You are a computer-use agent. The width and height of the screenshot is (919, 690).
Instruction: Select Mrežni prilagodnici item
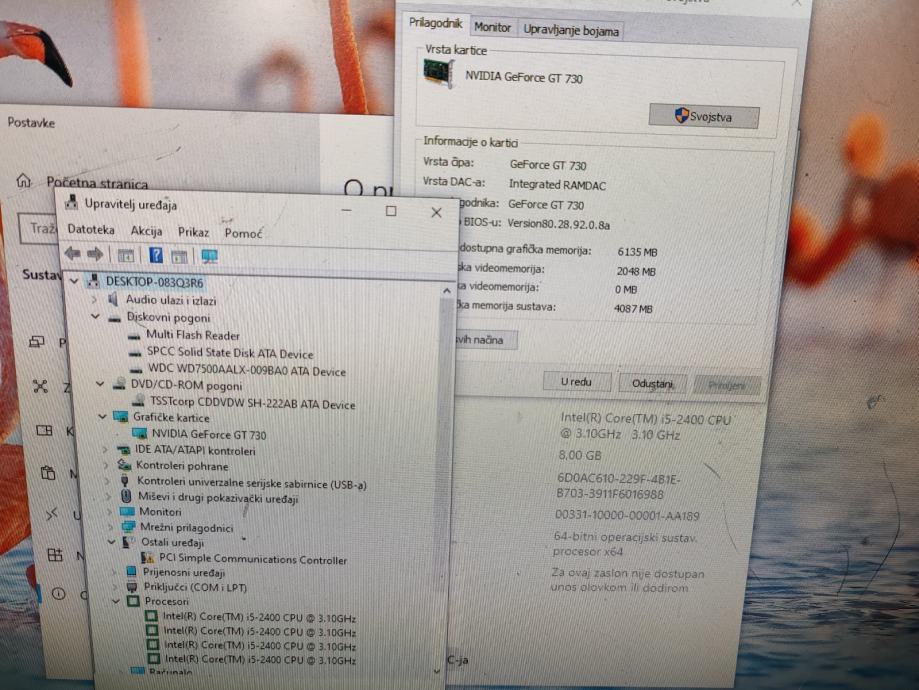186,527
